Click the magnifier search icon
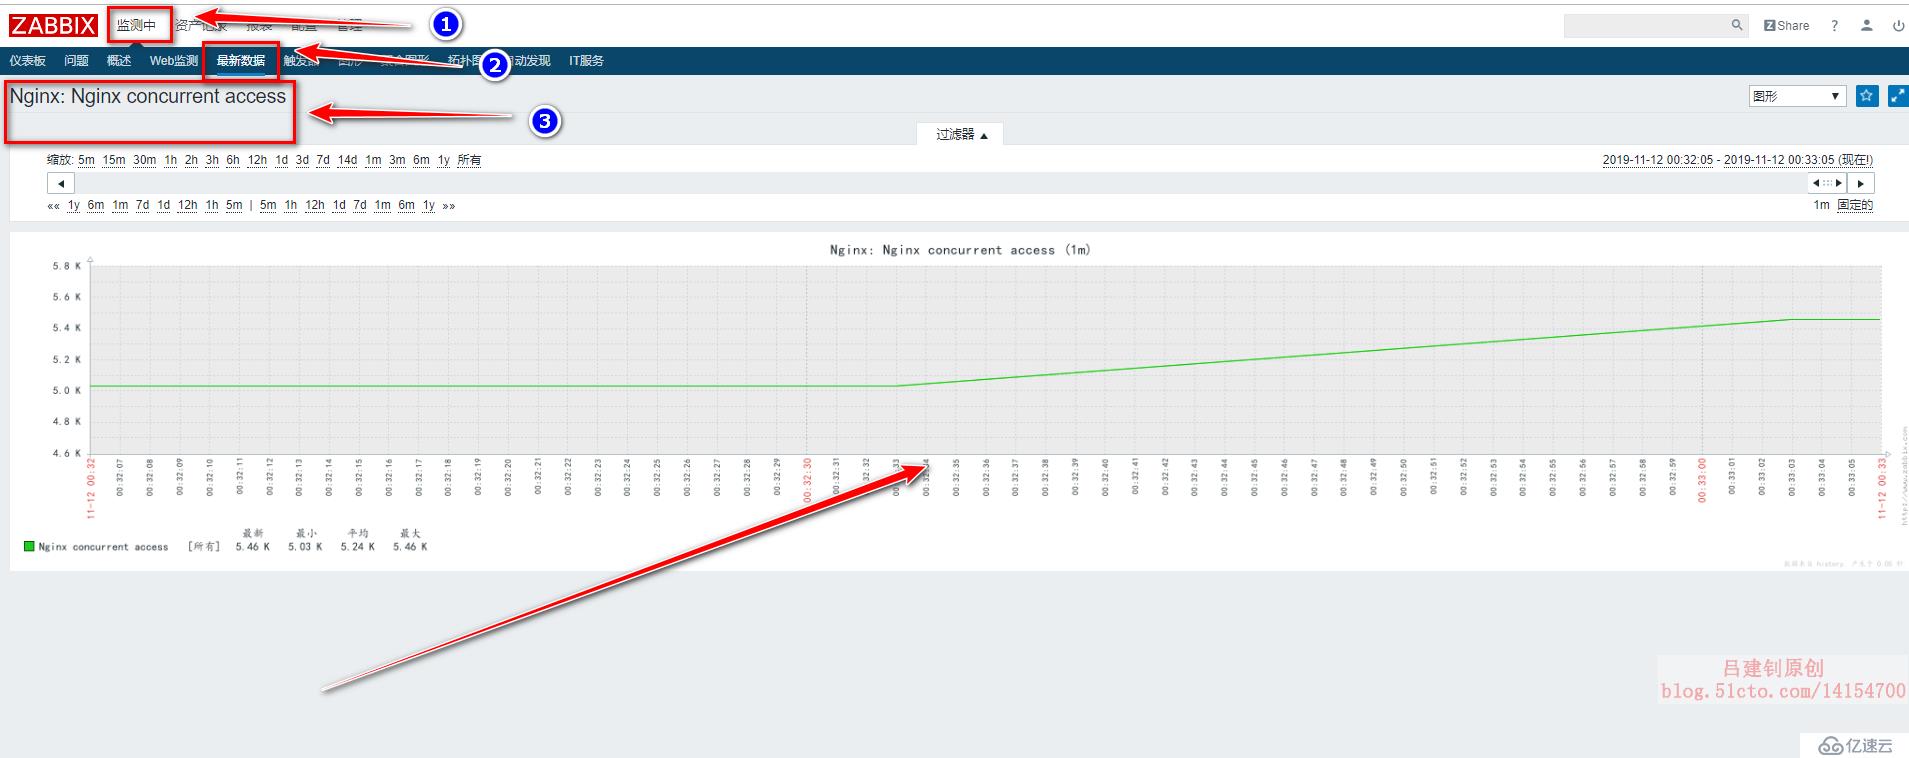This screenshot has height=758, width=1909. coord(1737,25)
